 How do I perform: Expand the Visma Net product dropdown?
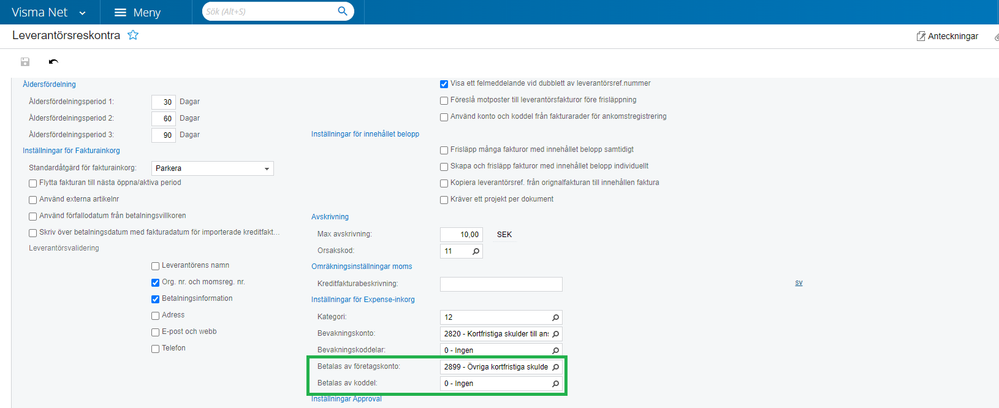(81, 12)
